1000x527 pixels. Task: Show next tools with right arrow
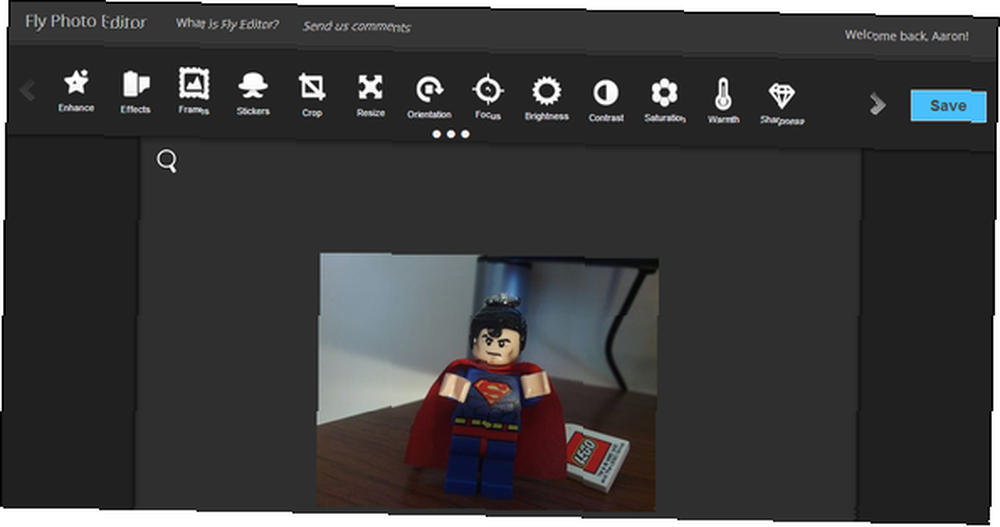[878, 103]
